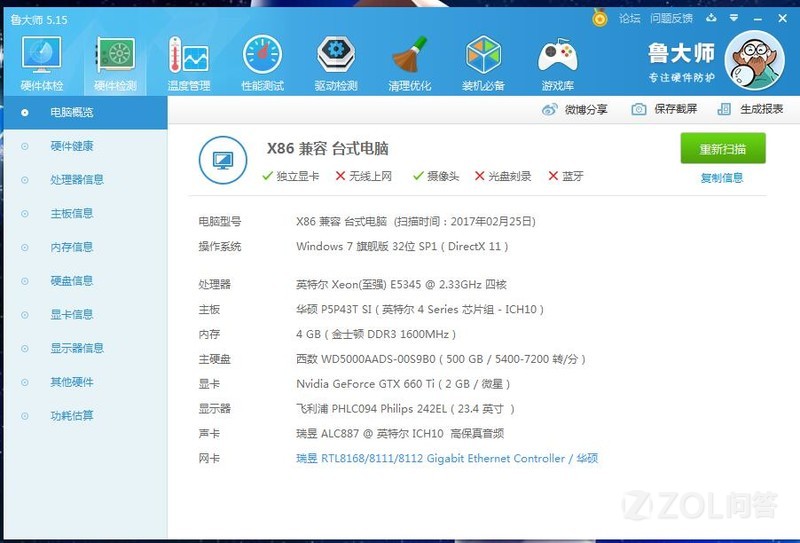800x543 pixels.
Task: Click the 蓝牙 cross mark item
Action: coord(566,176)
